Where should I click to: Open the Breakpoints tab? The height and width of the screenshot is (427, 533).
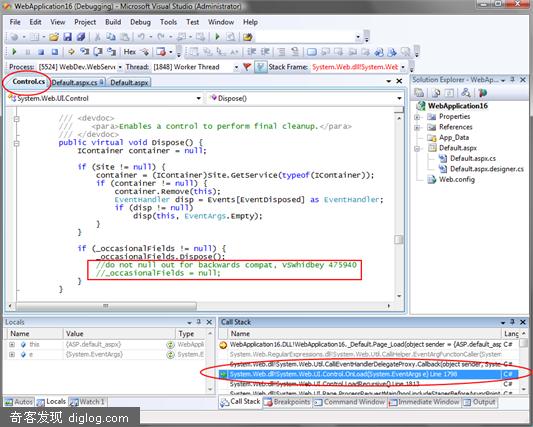point(288,402)
